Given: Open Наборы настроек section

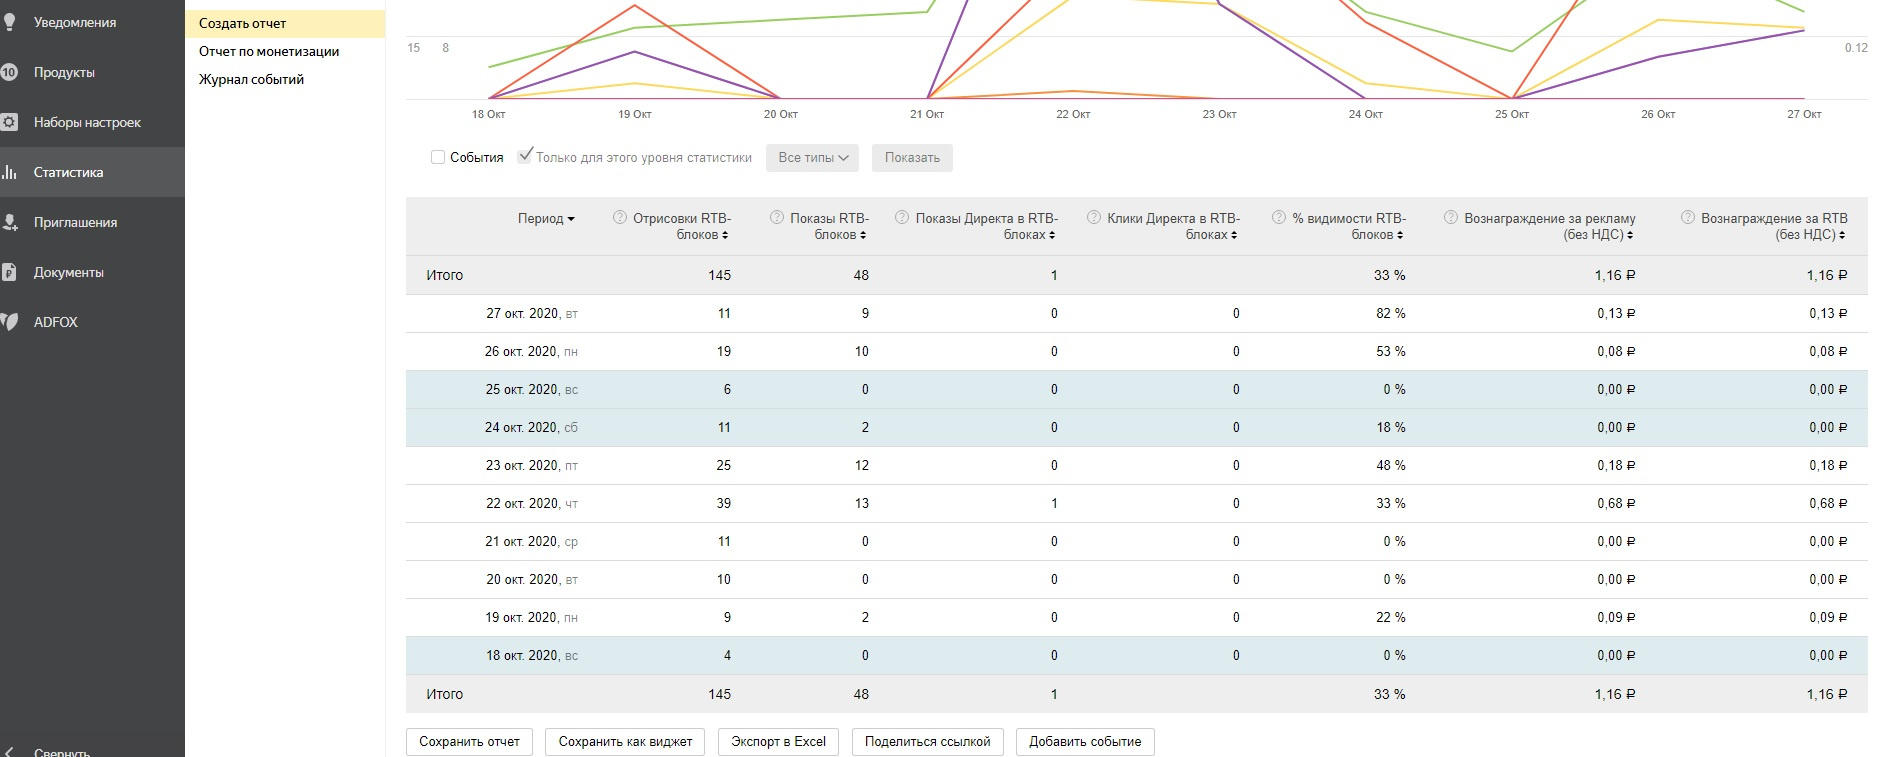Looking at the screenshot, I should [x=87, y=122].
